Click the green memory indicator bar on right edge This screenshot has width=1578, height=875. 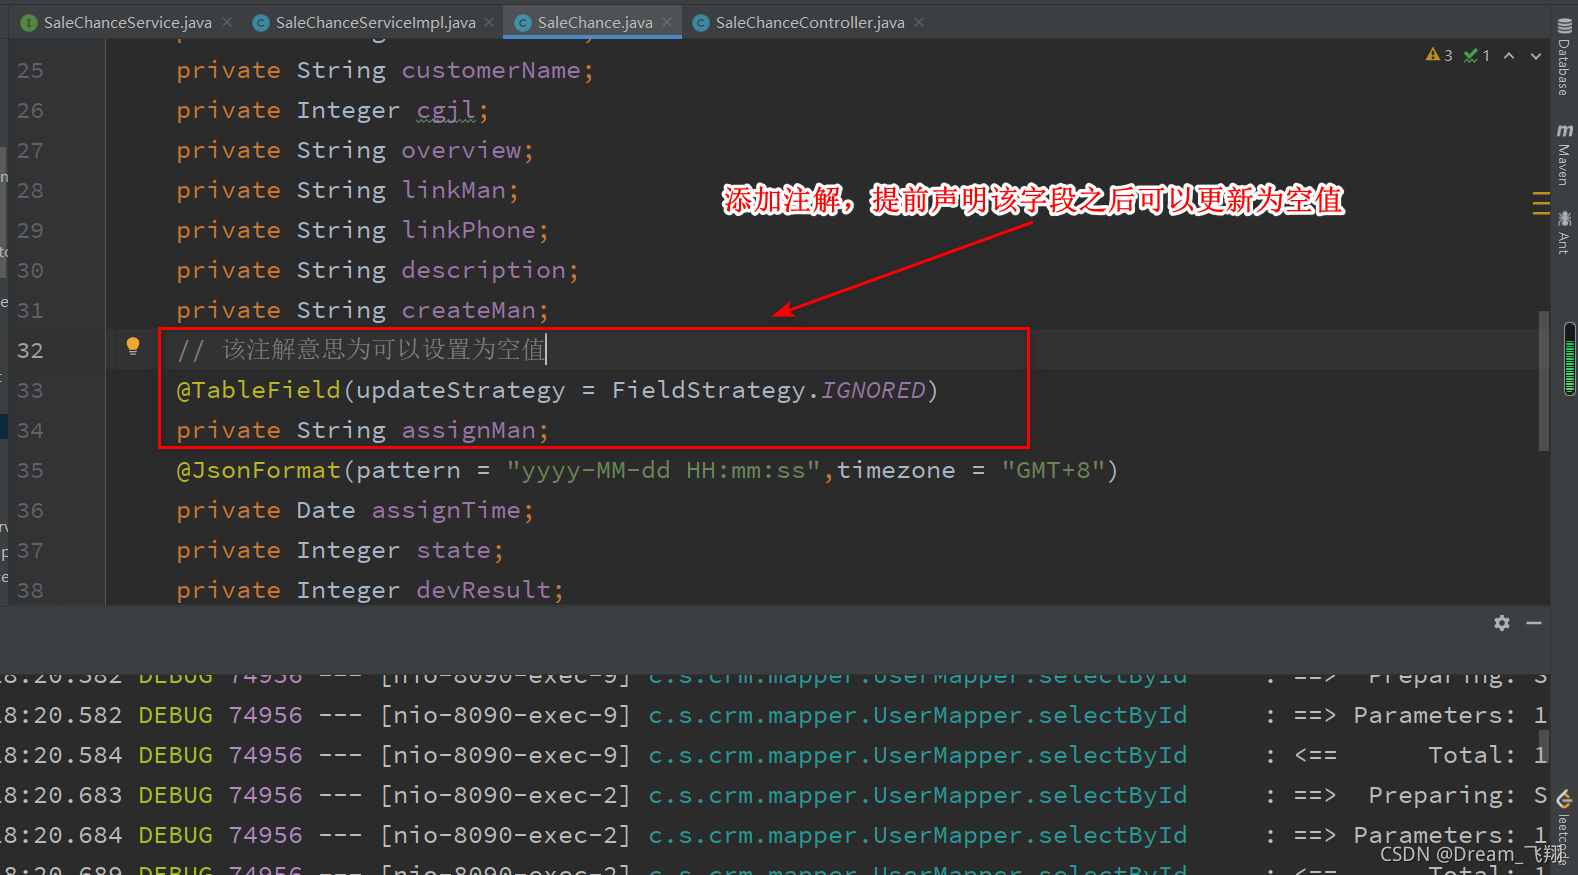tap(1570, 360)
